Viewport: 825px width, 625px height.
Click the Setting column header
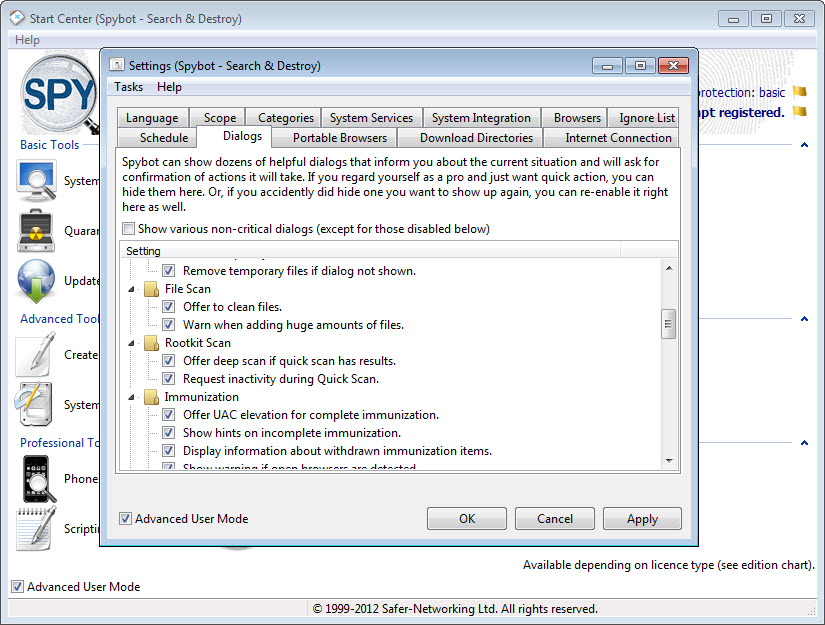[371, 251]
